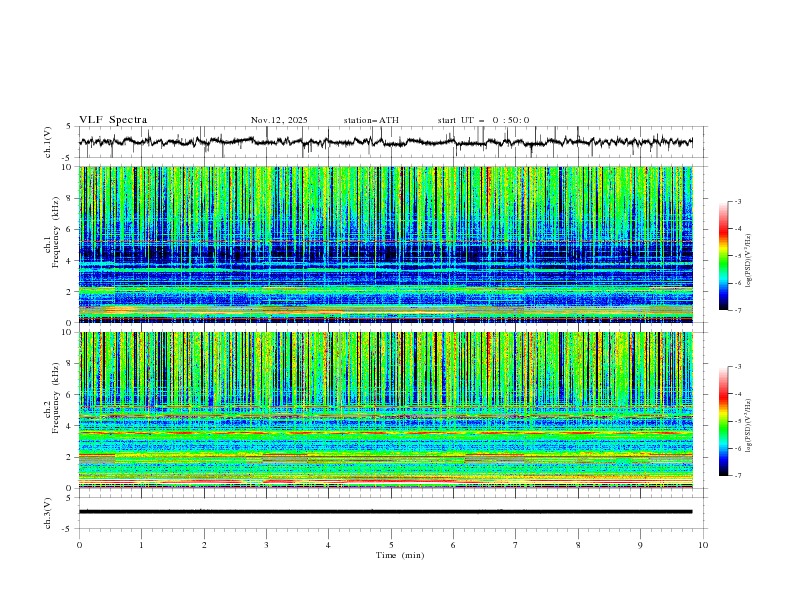Click the start UT time label
The width and height of the screenshot is (792, 612).
pos(483,120)
